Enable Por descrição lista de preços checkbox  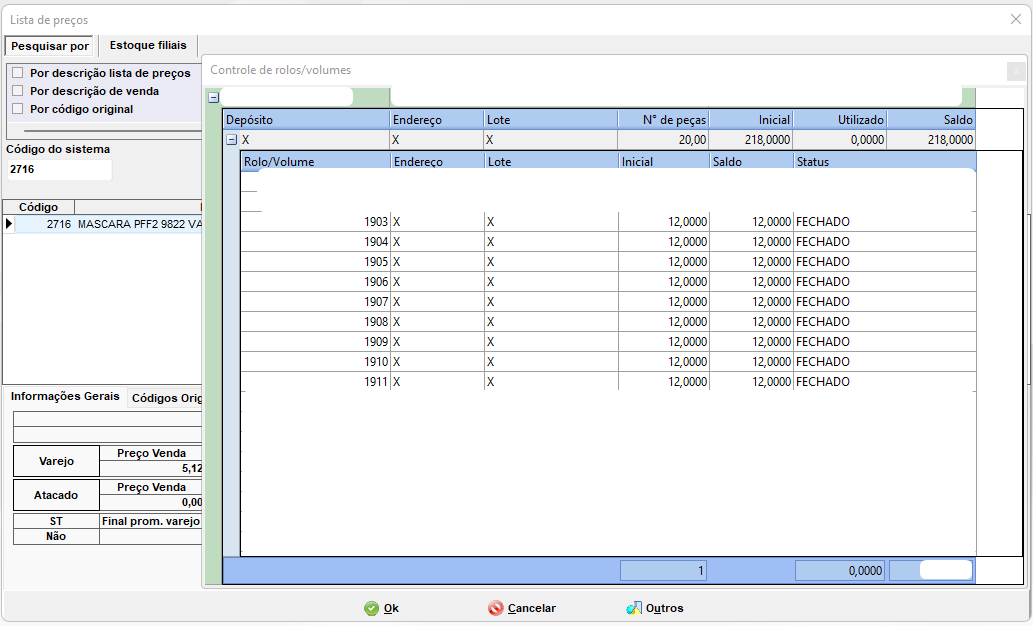[17, 73]
